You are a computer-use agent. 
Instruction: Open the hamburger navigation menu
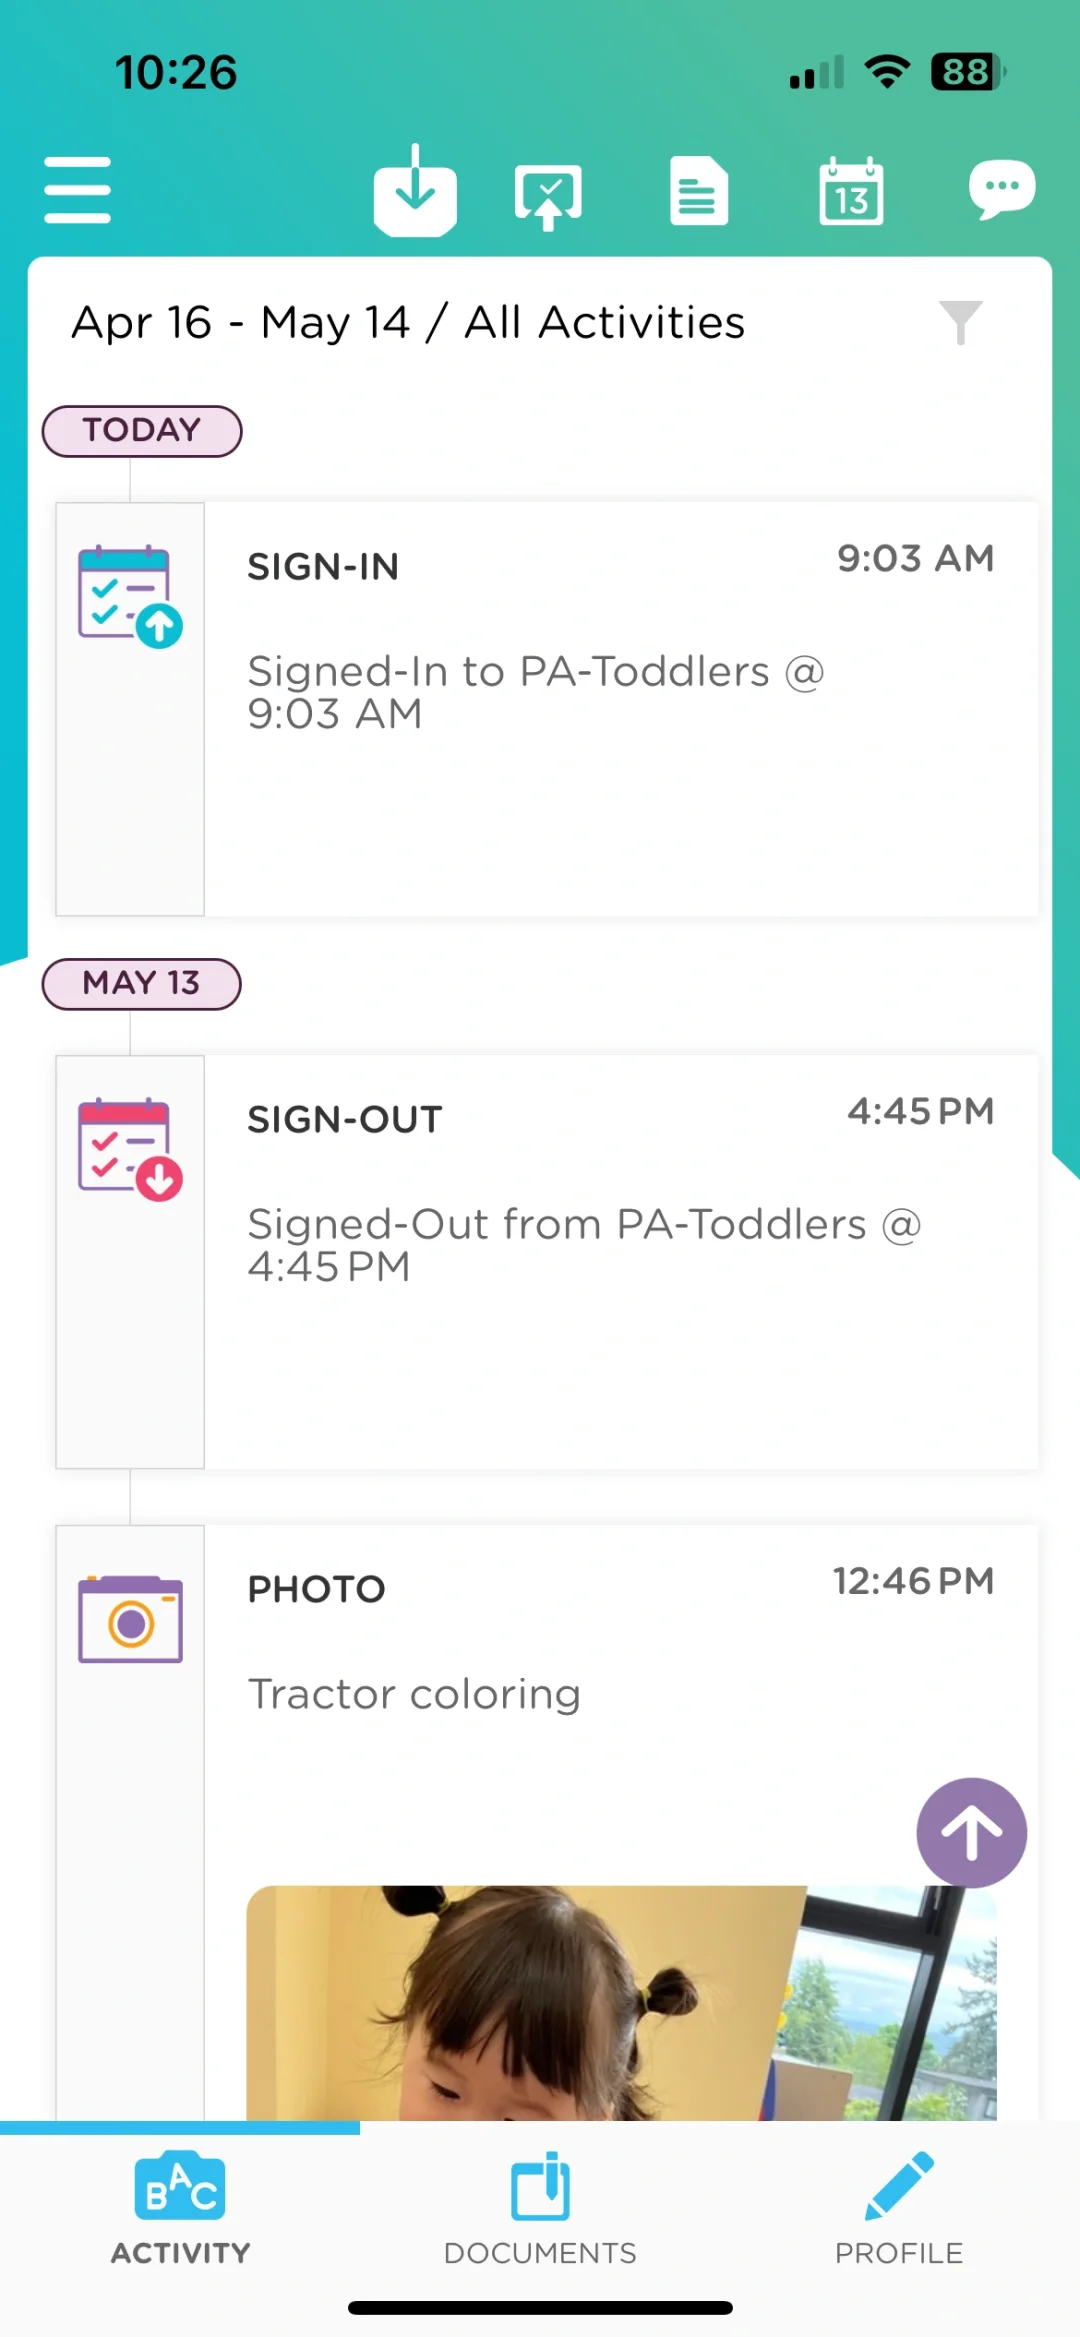tap(77, 189)
